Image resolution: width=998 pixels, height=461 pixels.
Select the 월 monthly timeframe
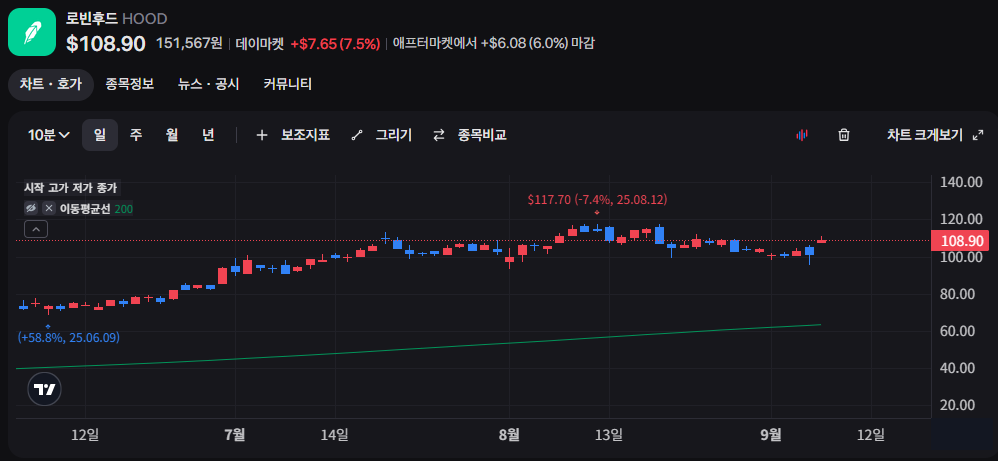click(x=172, y=135)
